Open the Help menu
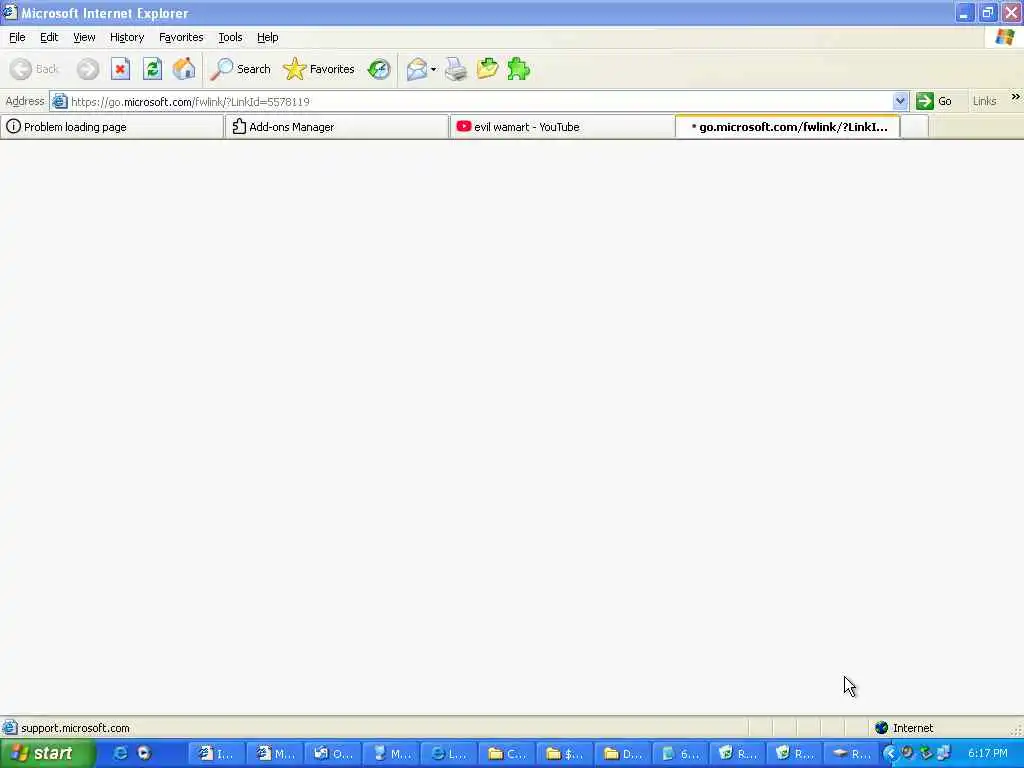1024x768 pixels. point(268,37)
